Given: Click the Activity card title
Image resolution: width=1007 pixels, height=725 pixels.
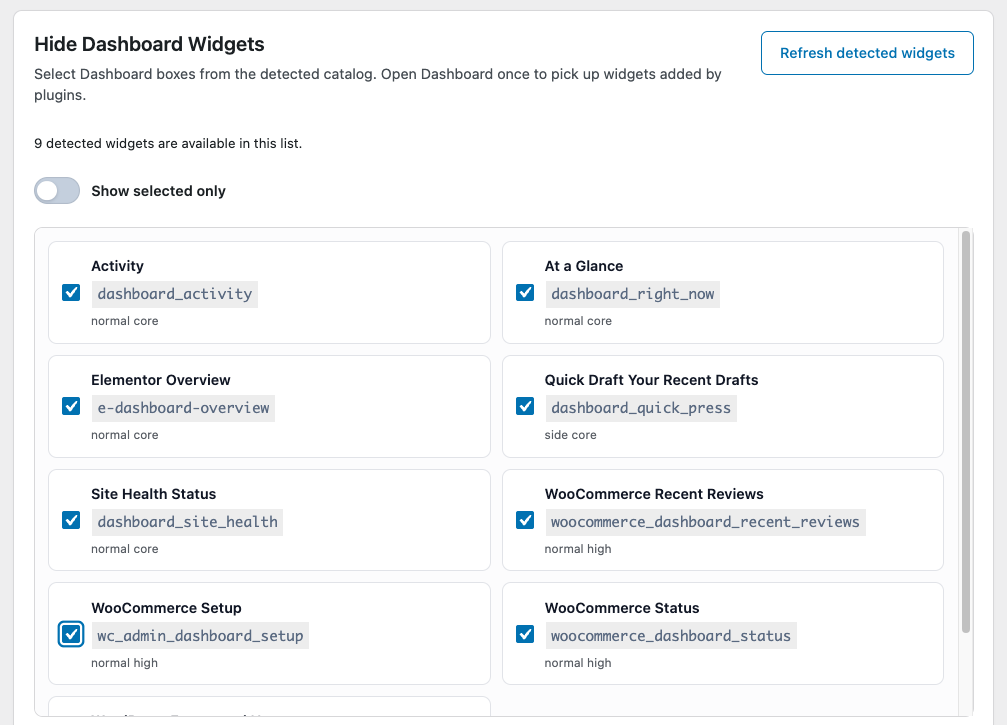Looking at the screenshot, I should [x=118, y=266].
